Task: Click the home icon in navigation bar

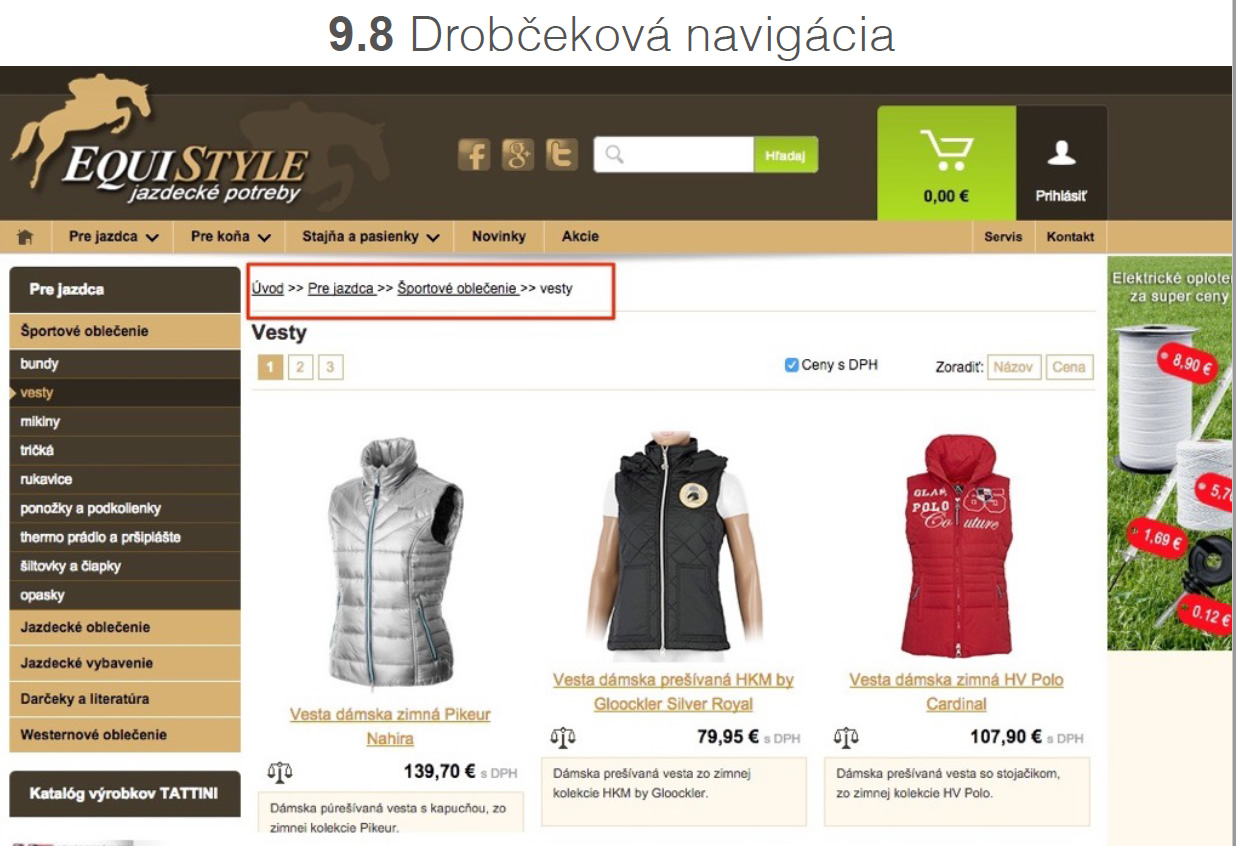Action: 26,237
